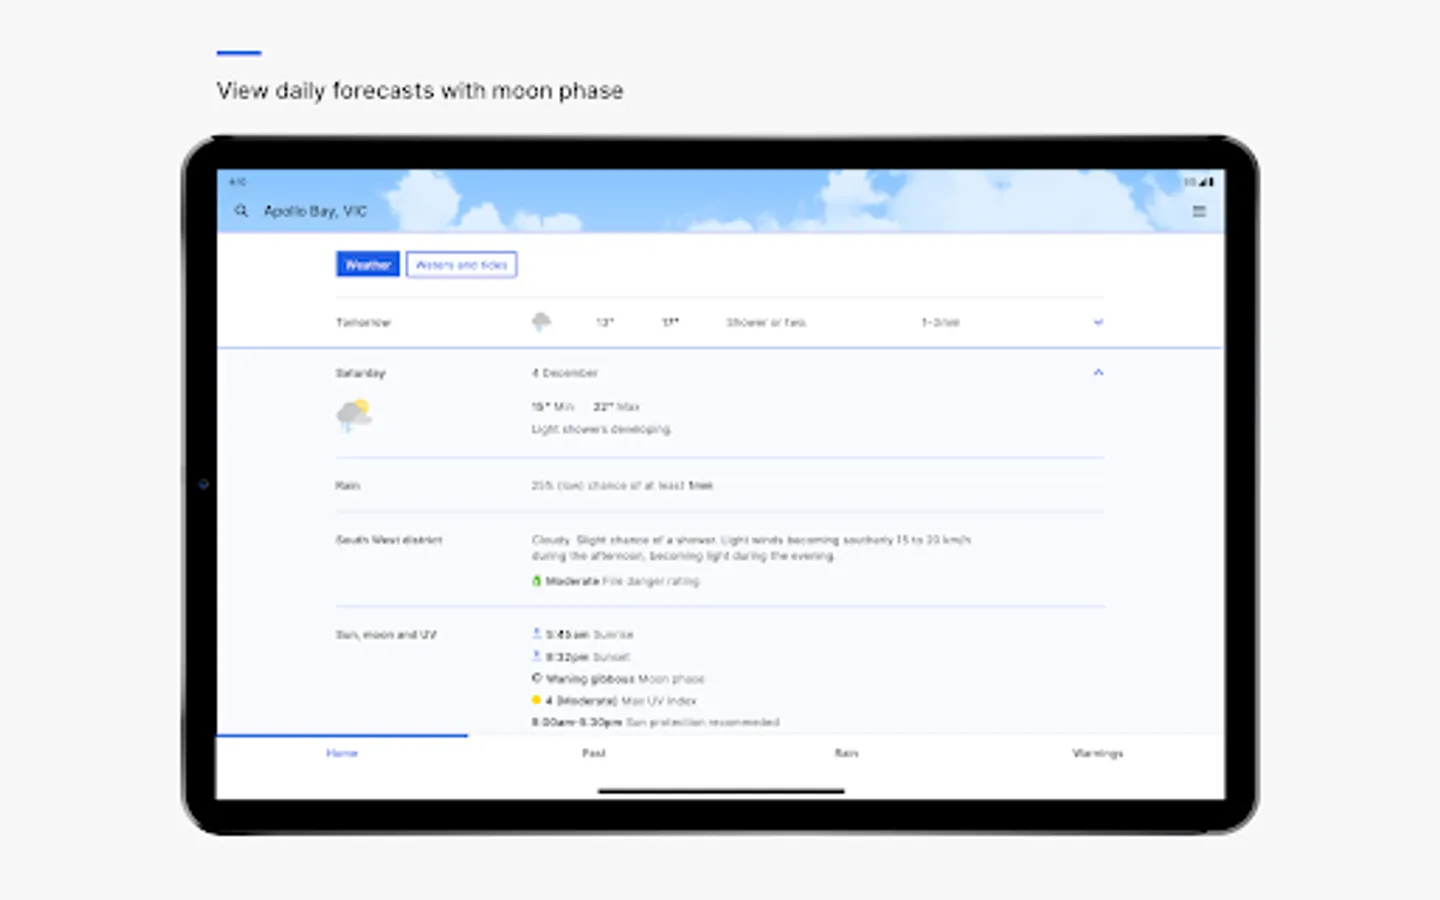Switch to Waters and tides tab
The height and width of the screenshot is (900, 1440).
pos(461,265)
